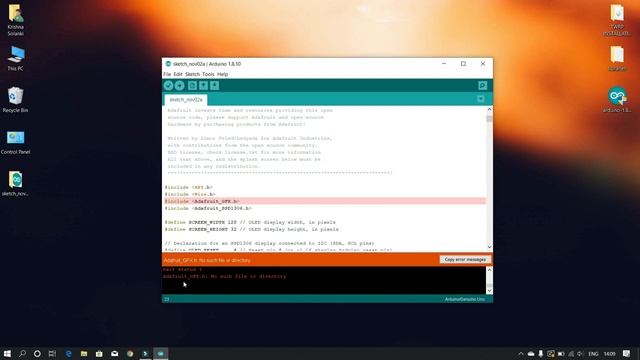The height and width of the screenshot is (360, 640).
Task: Create a new sketch with the New icon
Action: 192,86
